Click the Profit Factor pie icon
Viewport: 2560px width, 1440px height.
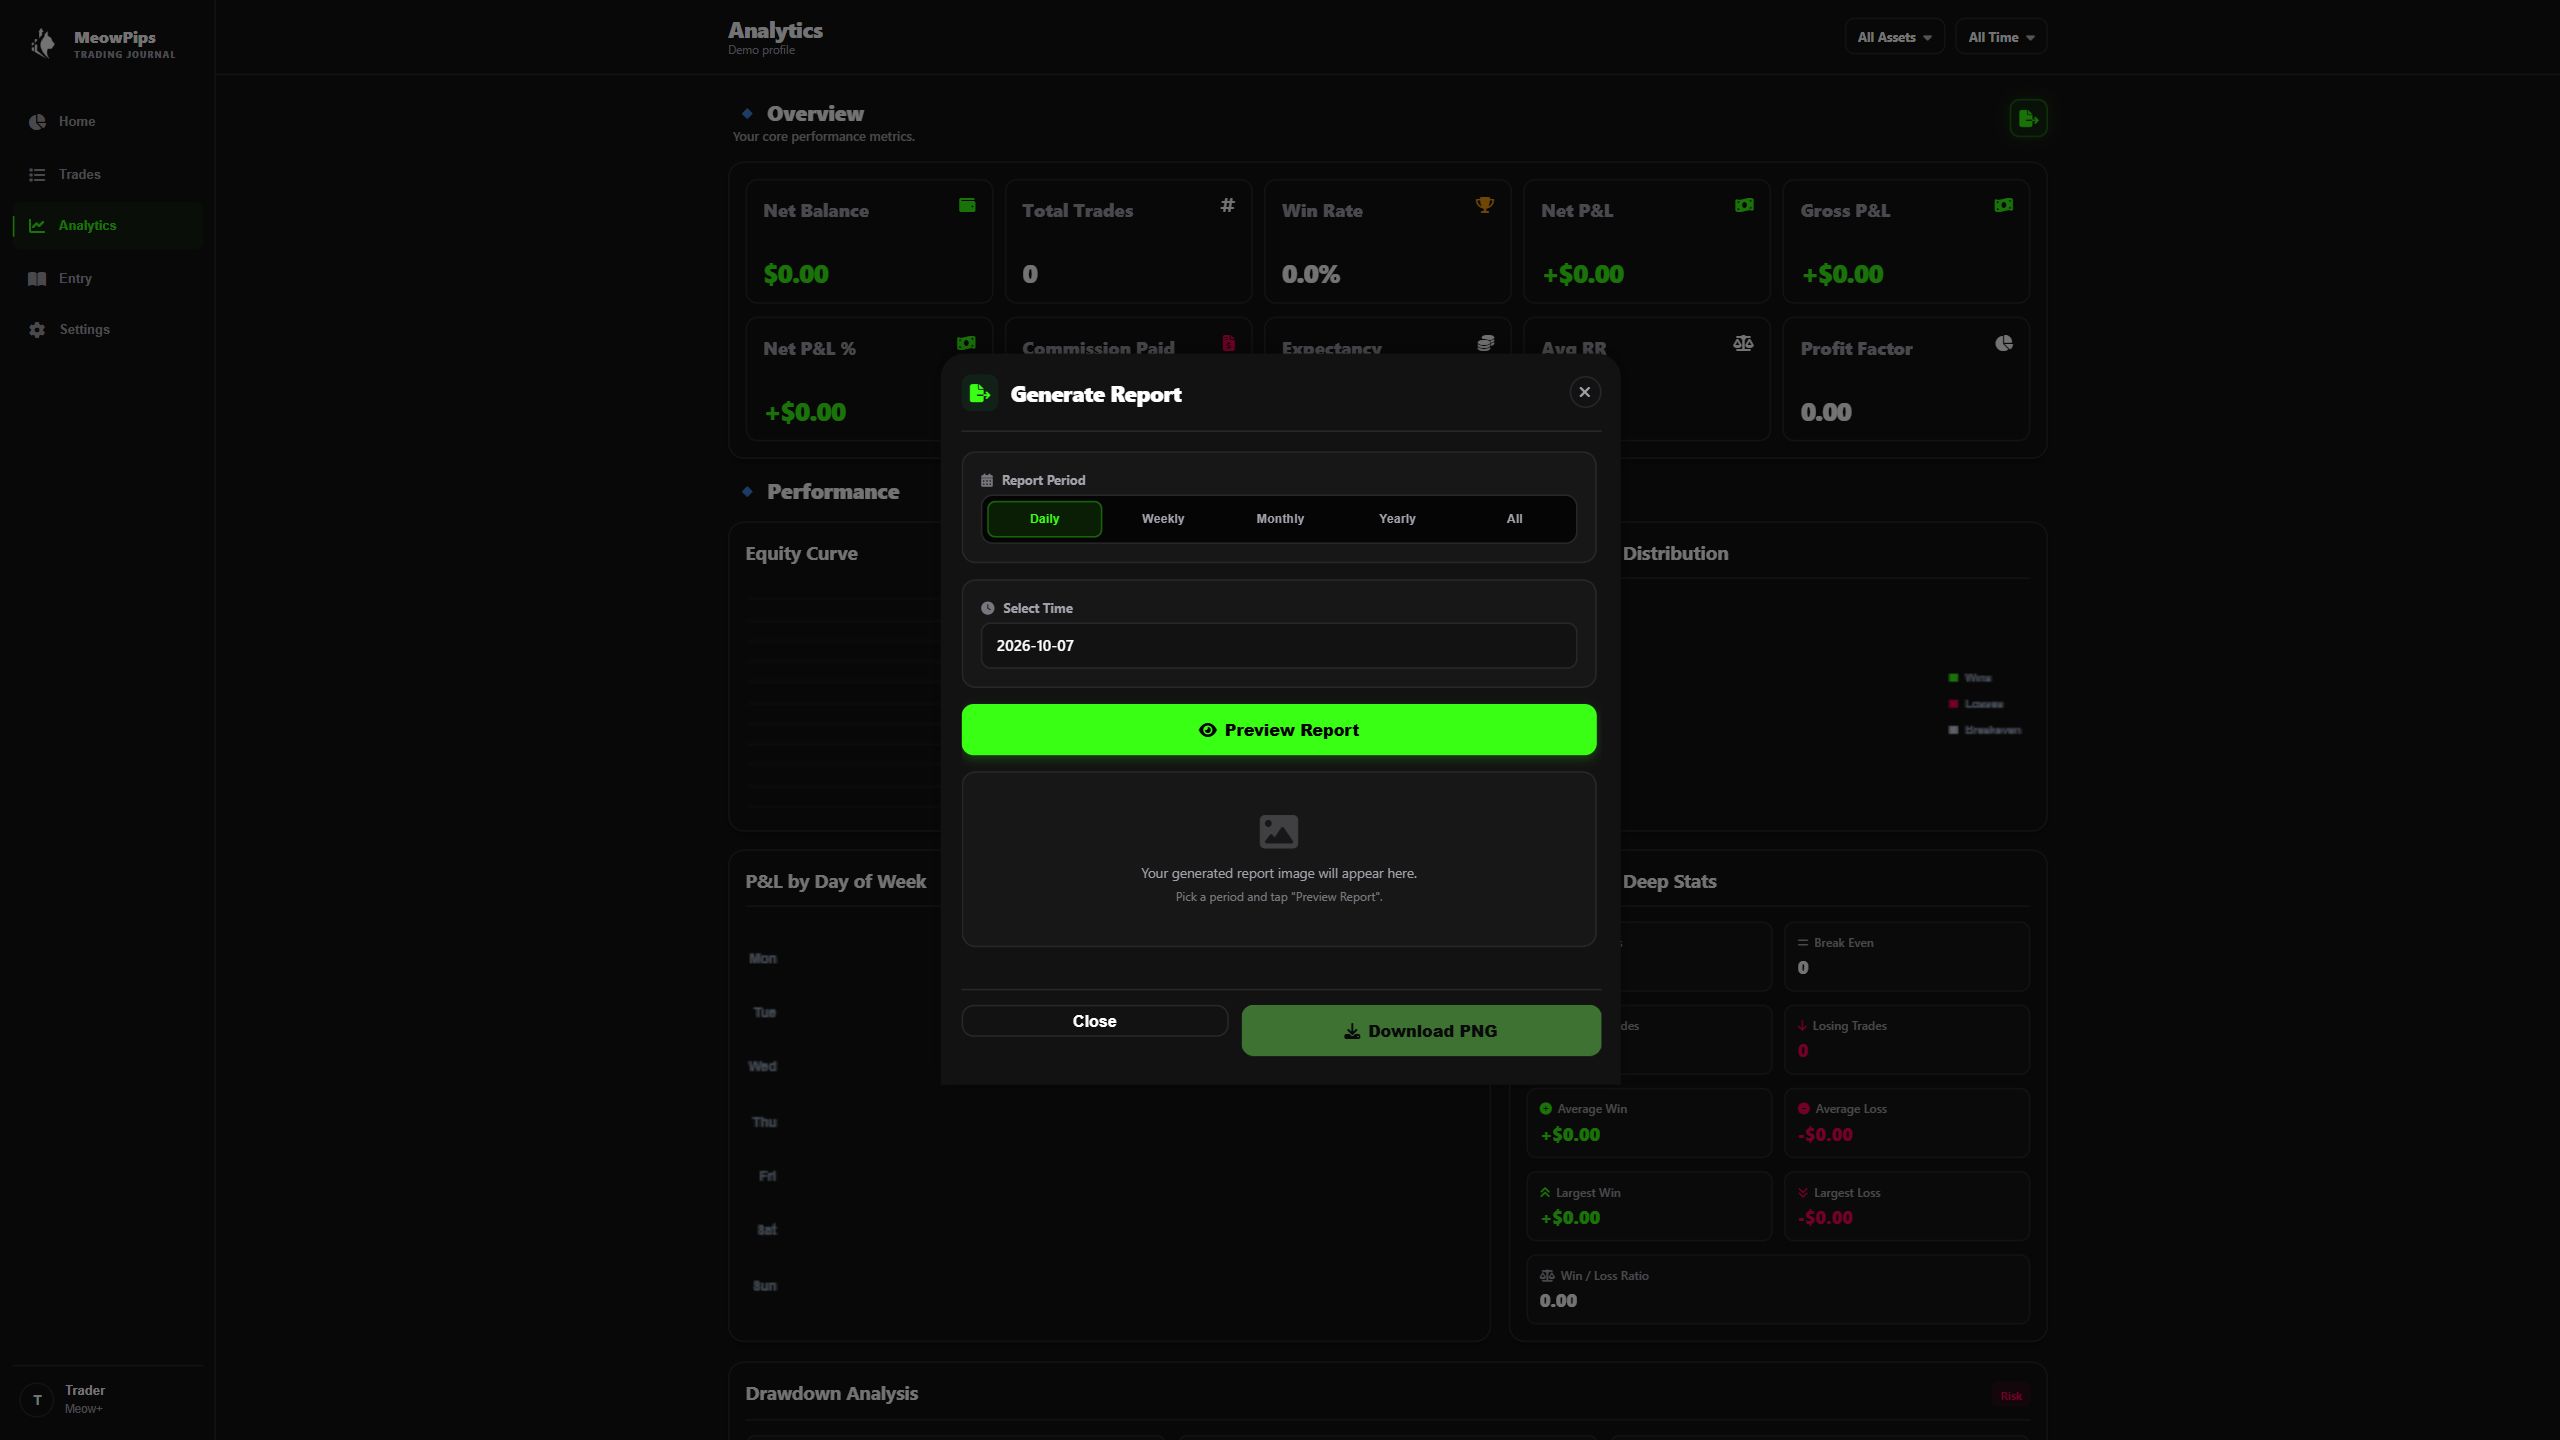(x=2004, y=343)
